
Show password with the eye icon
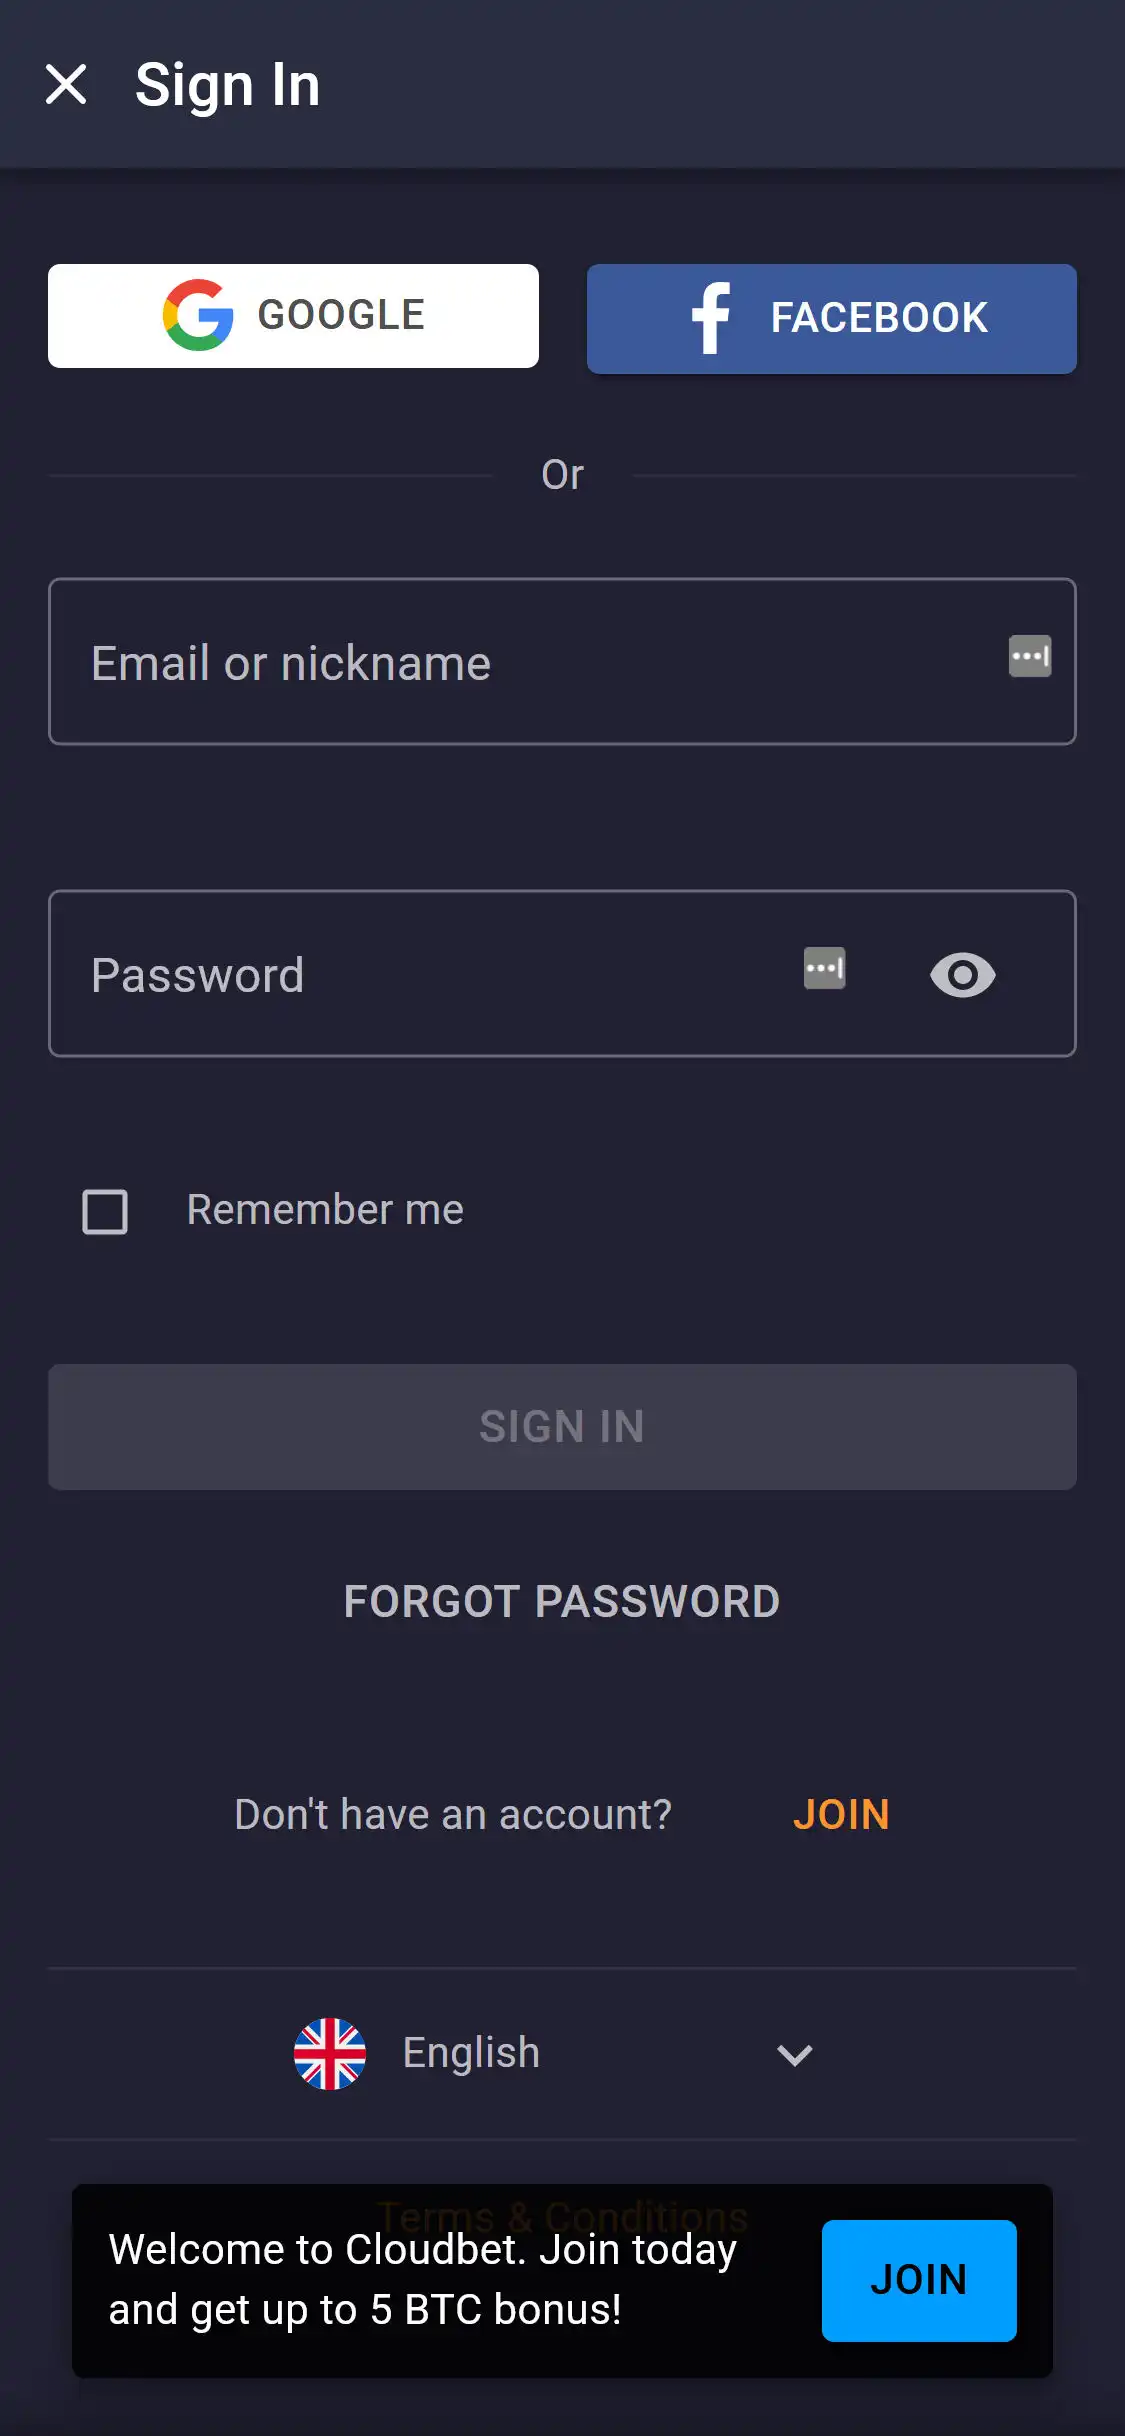click(962, 975)
